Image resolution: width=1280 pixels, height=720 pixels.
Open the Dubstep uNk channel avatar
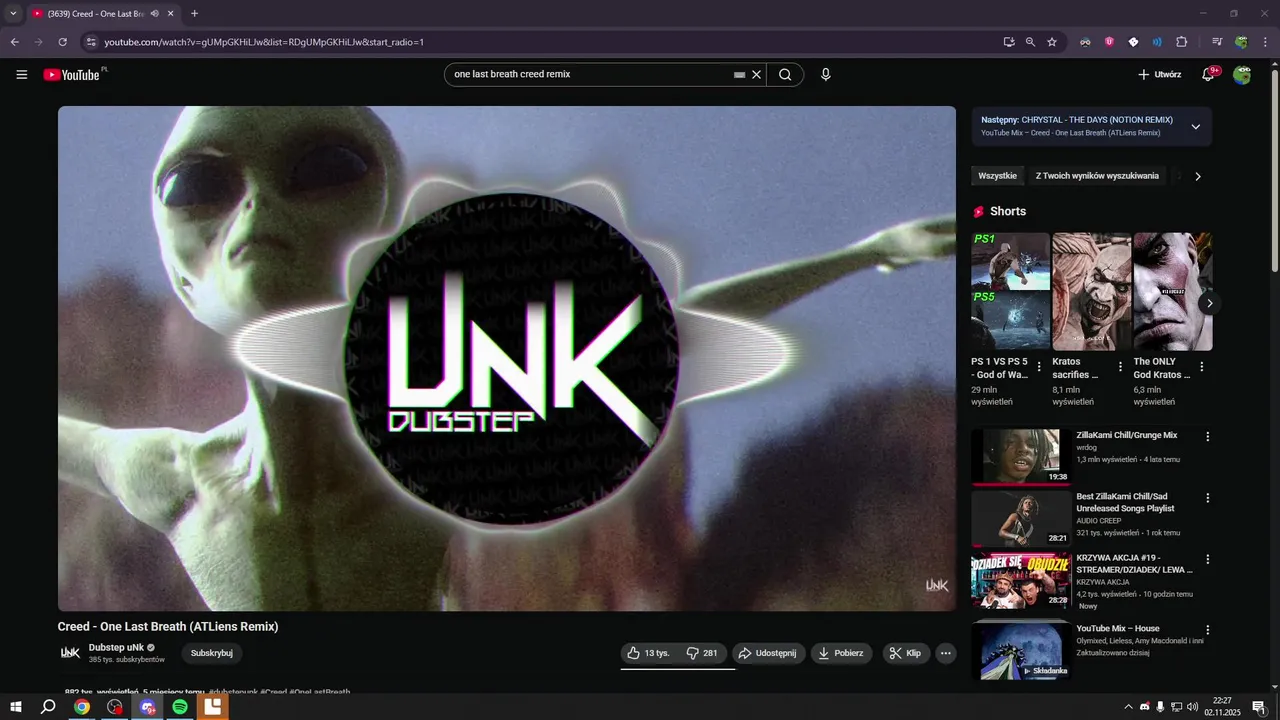coord(70,653)
